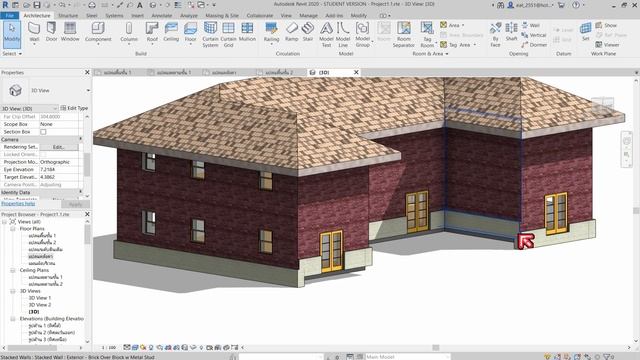Screen dimensions: 640x360
Task: Collapse the 3D Views tree node
Action: [13, 291]
